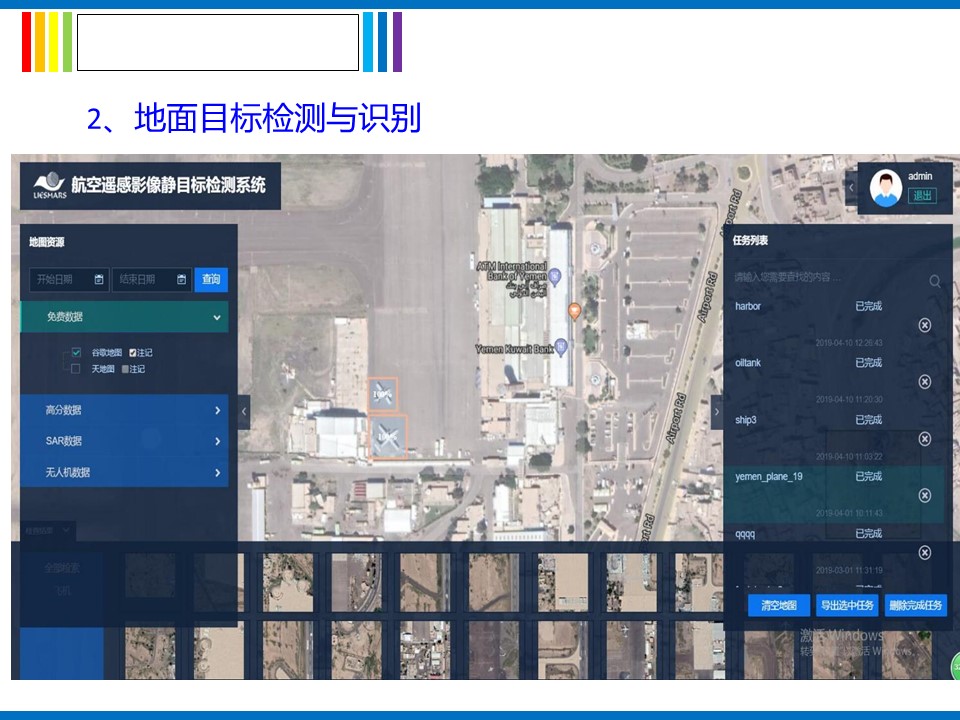960x720 pixels.
Task: Remove the oiltank task using its X icon
Action: pos(924,381)
